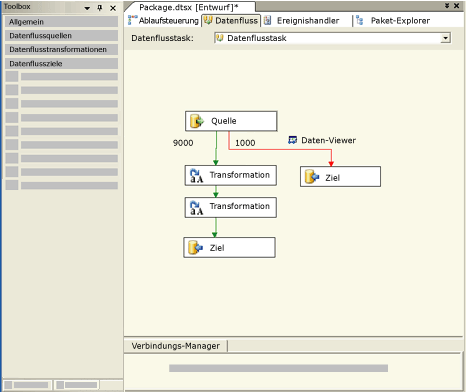Select the Ziel component under the second Transformation
This screenshot has height=392, width=466.
(229, 247)
